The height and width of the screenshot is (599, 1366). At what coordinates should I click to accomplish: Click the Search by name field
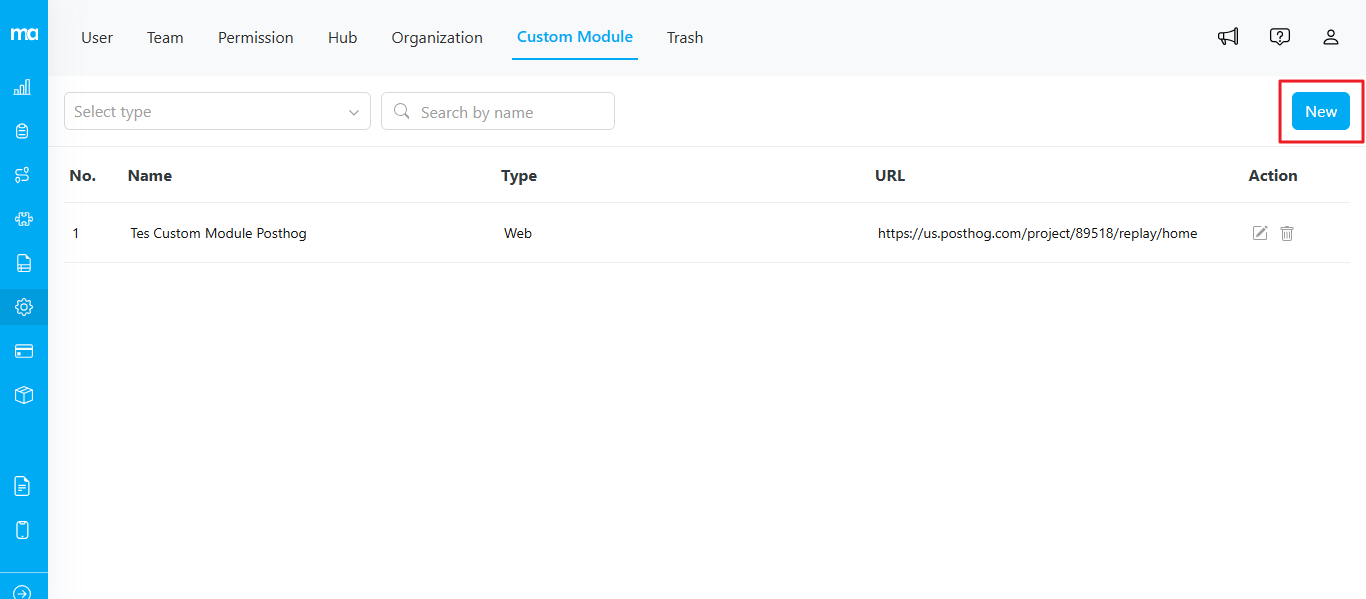tap(510, 112)
